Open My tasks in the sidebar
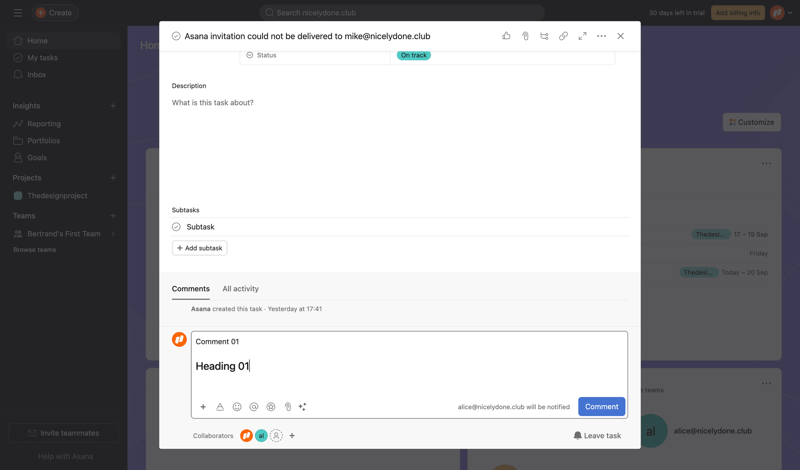The width and height of the screenshot is (800, 470). (63, 58)
